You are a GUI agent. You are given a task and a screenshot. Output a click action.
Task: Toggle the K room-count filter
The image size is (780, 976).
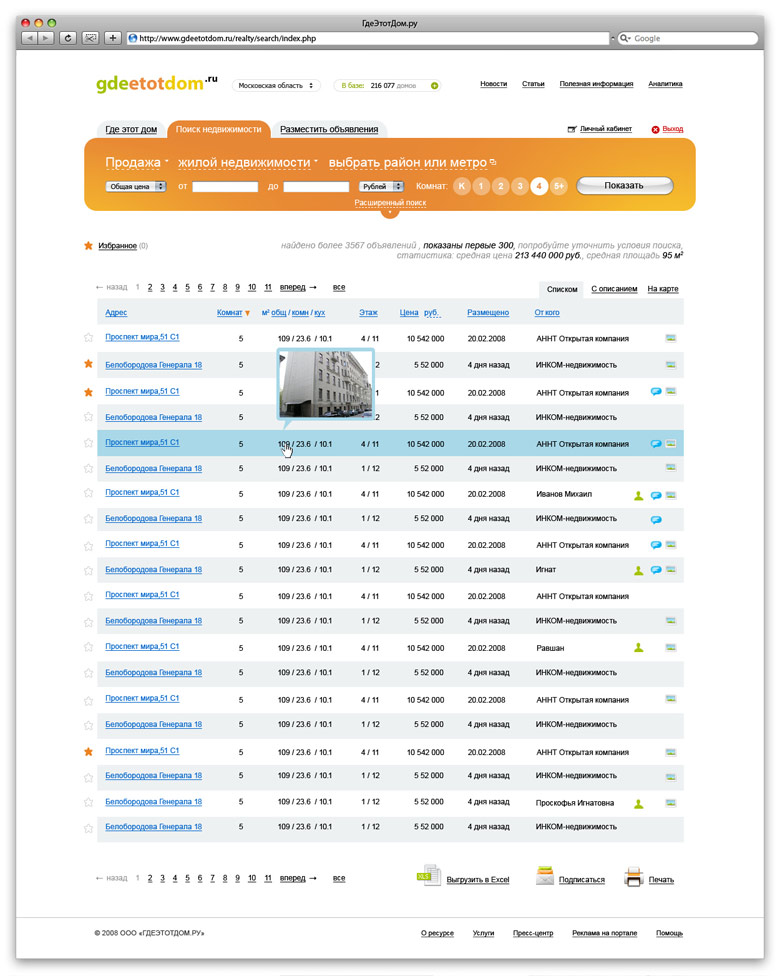click(x=462, y=185)
